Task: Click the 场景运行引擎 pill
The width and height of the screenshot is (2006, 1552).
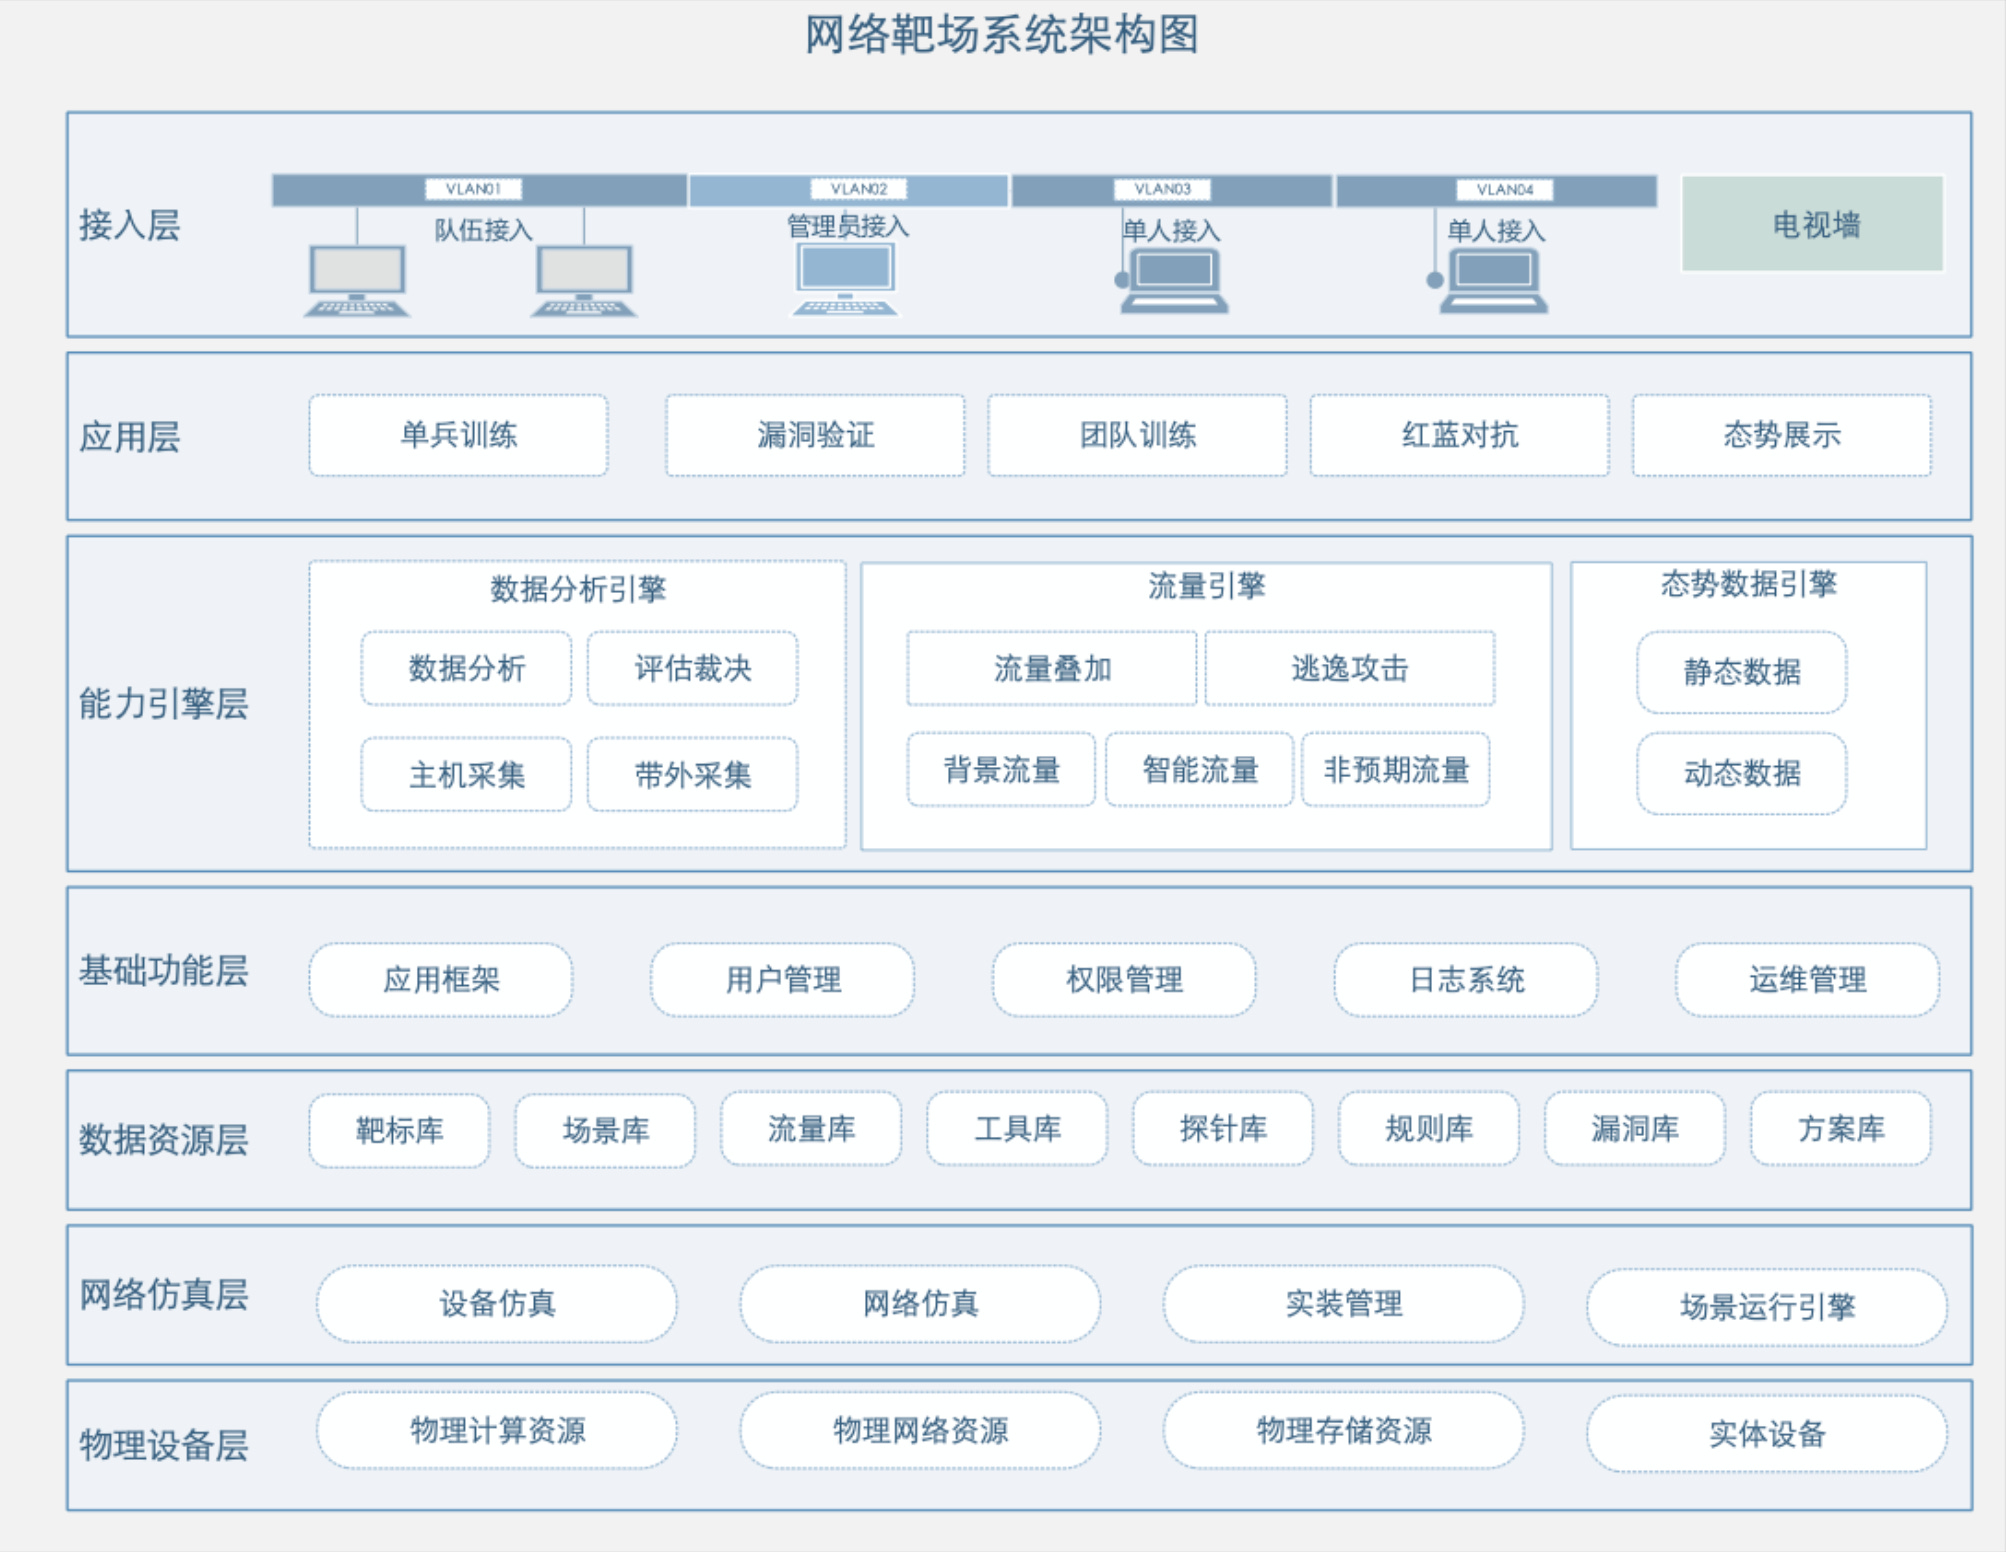Action: coord(1766,1306)
